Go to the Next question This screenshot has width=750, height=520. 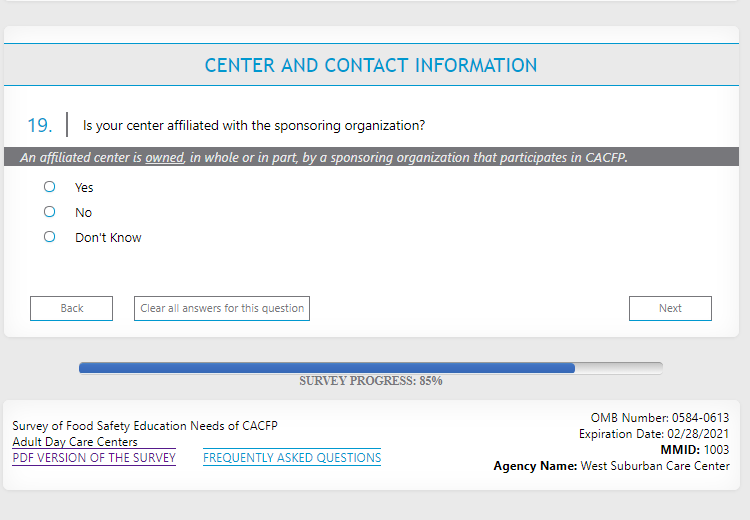coord(670,308)
